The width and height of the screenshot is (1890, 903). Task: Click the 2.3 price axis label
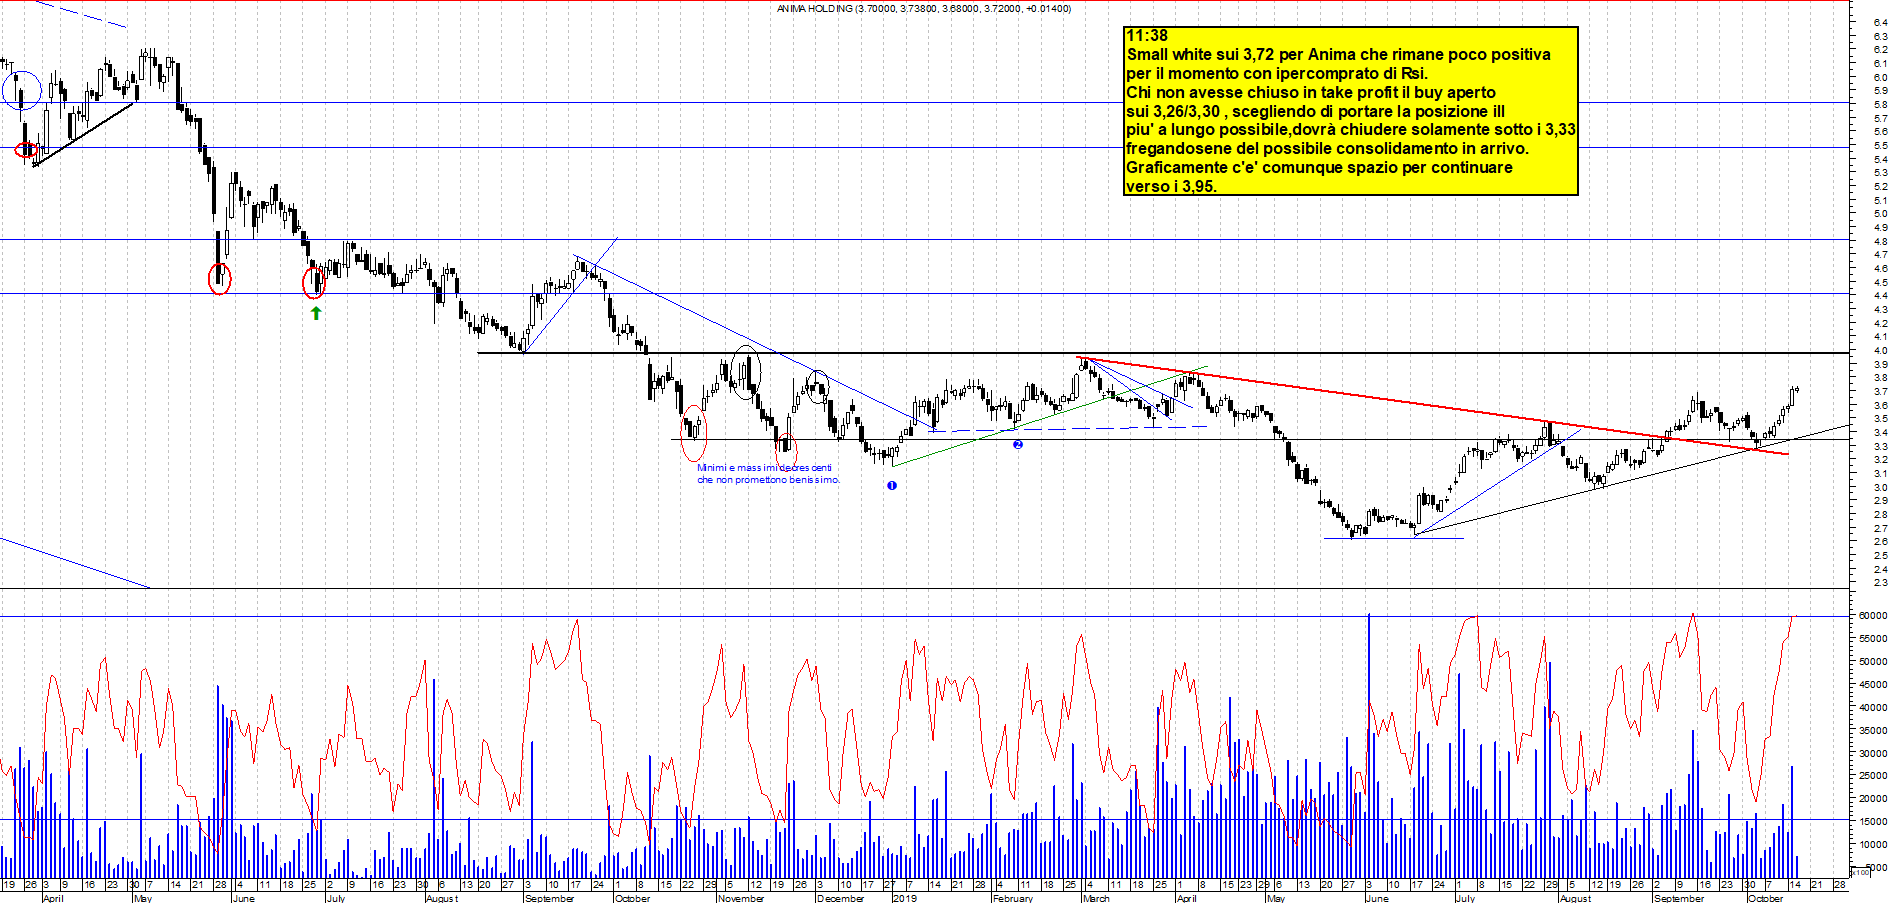coord(1880,582)
